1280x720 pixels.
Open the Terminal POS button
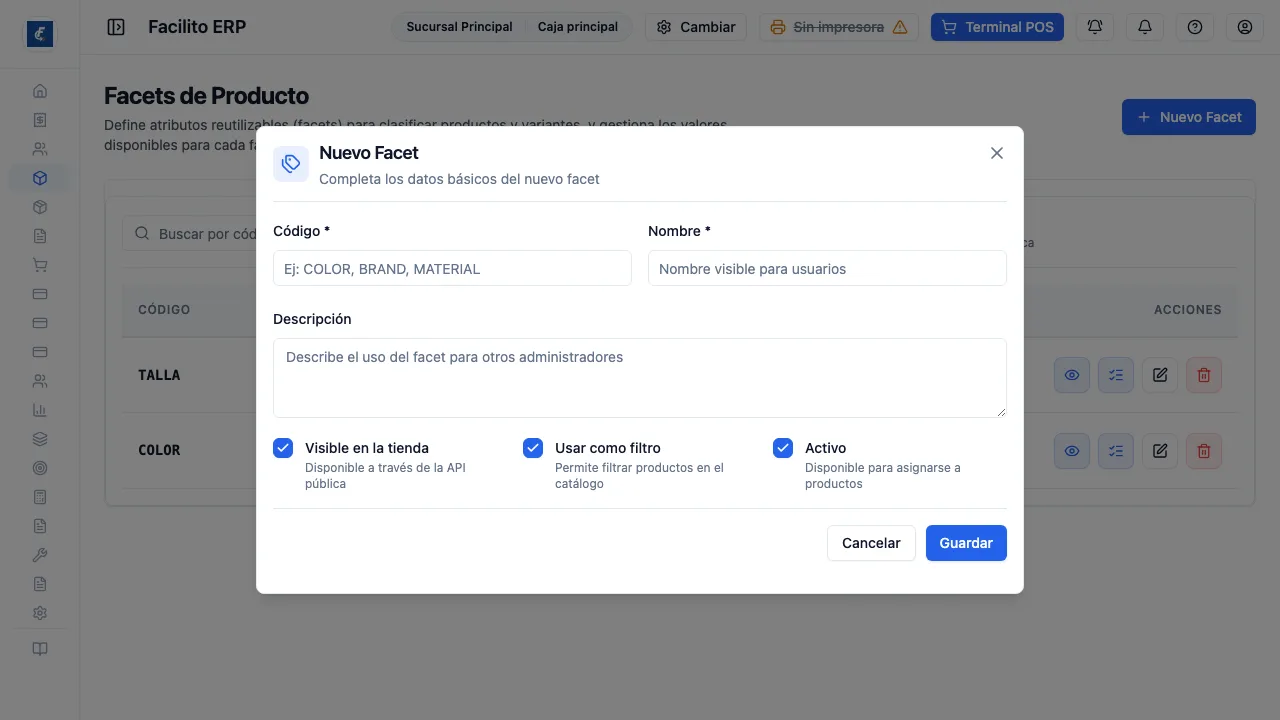point(997,27)
